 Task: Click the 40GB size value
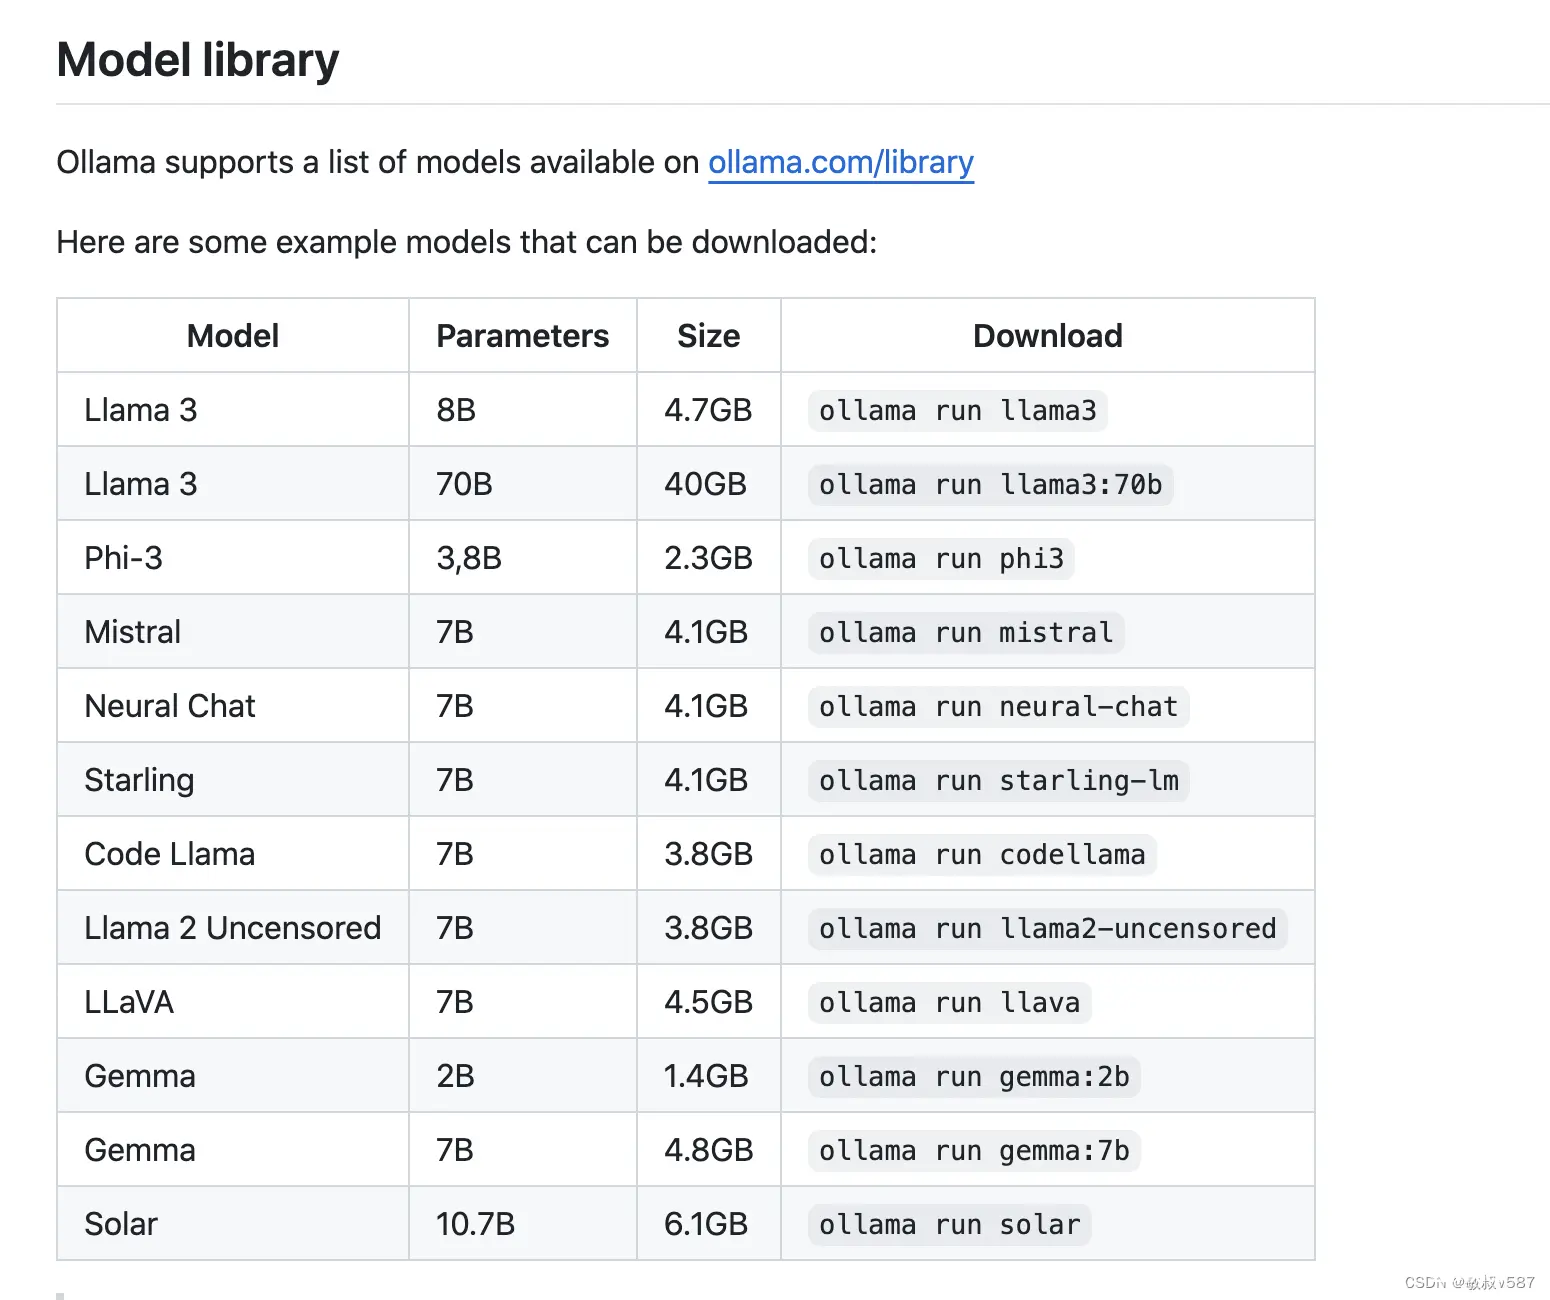706,484
